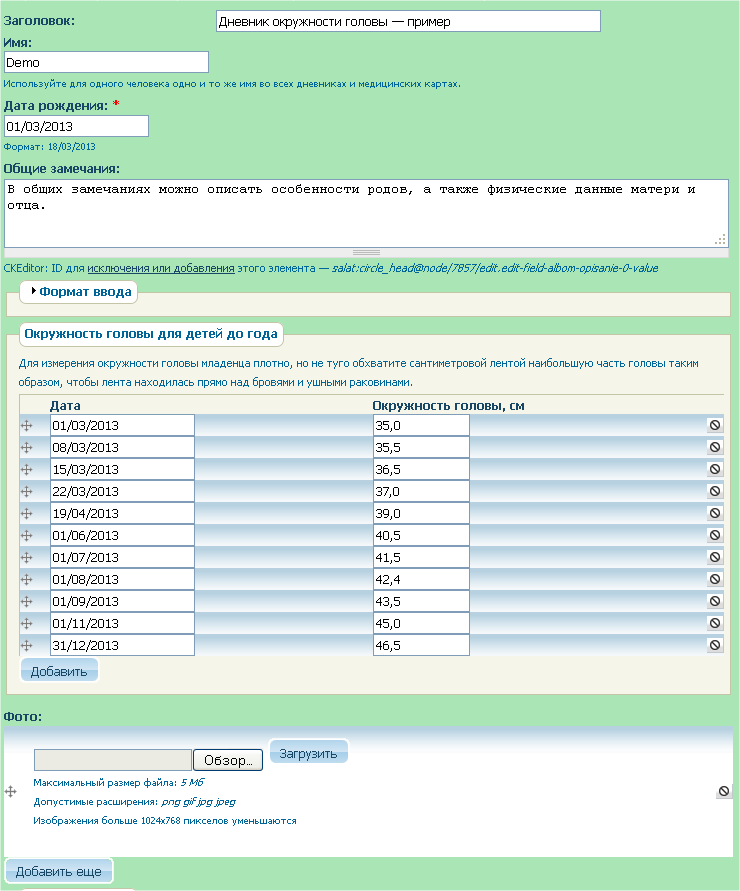740x891 pixels.
Task: Focus the Имя field containing Demo
Action: (x=106, y=63)
